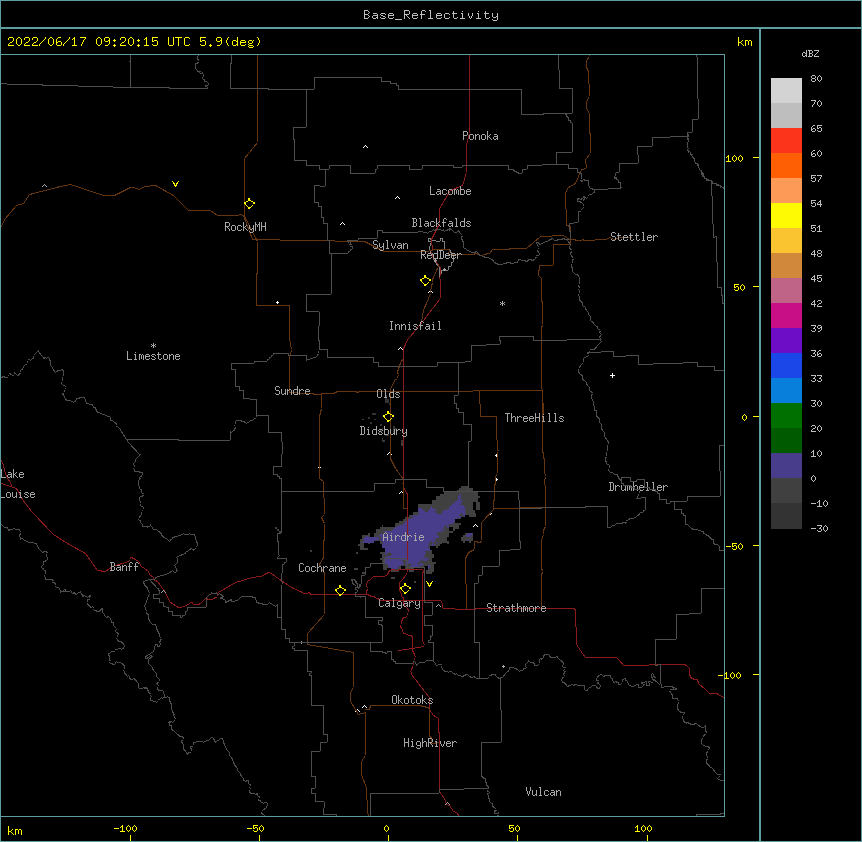
Task: Click the 0 tick on bottom axis
Action: 386,829
